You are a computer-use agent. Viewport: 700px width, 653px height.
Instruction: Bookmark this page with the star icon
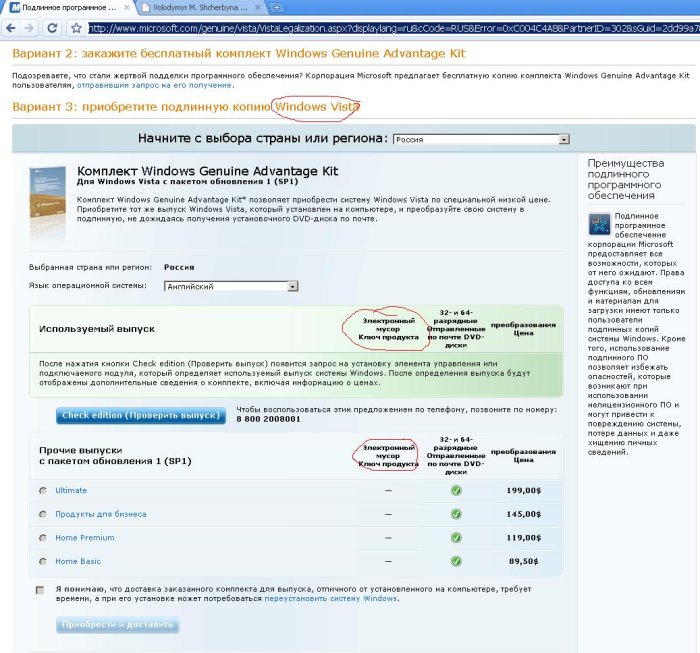(76, 28)
